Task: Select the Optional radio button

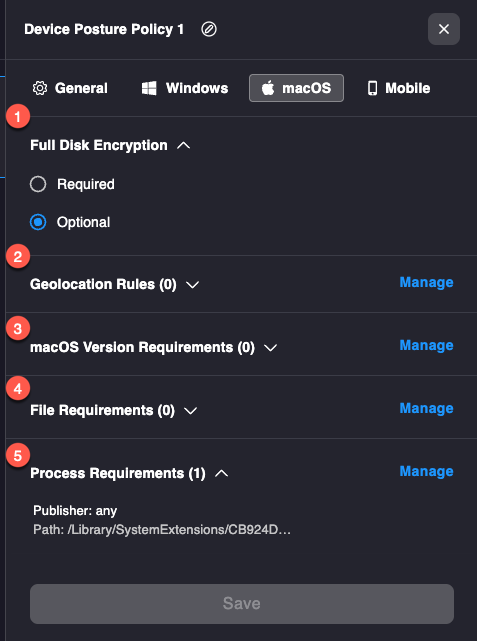Action: (38, 222)
